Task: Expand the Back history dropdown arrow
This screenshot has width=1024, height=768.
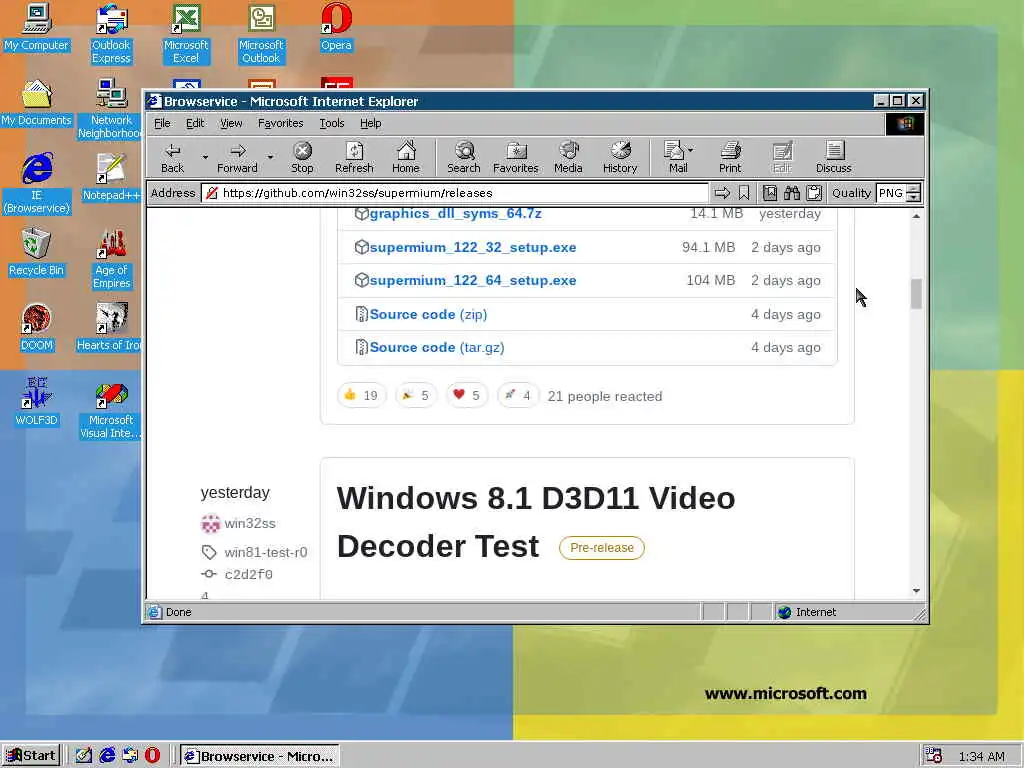Action: click(205, 157)
